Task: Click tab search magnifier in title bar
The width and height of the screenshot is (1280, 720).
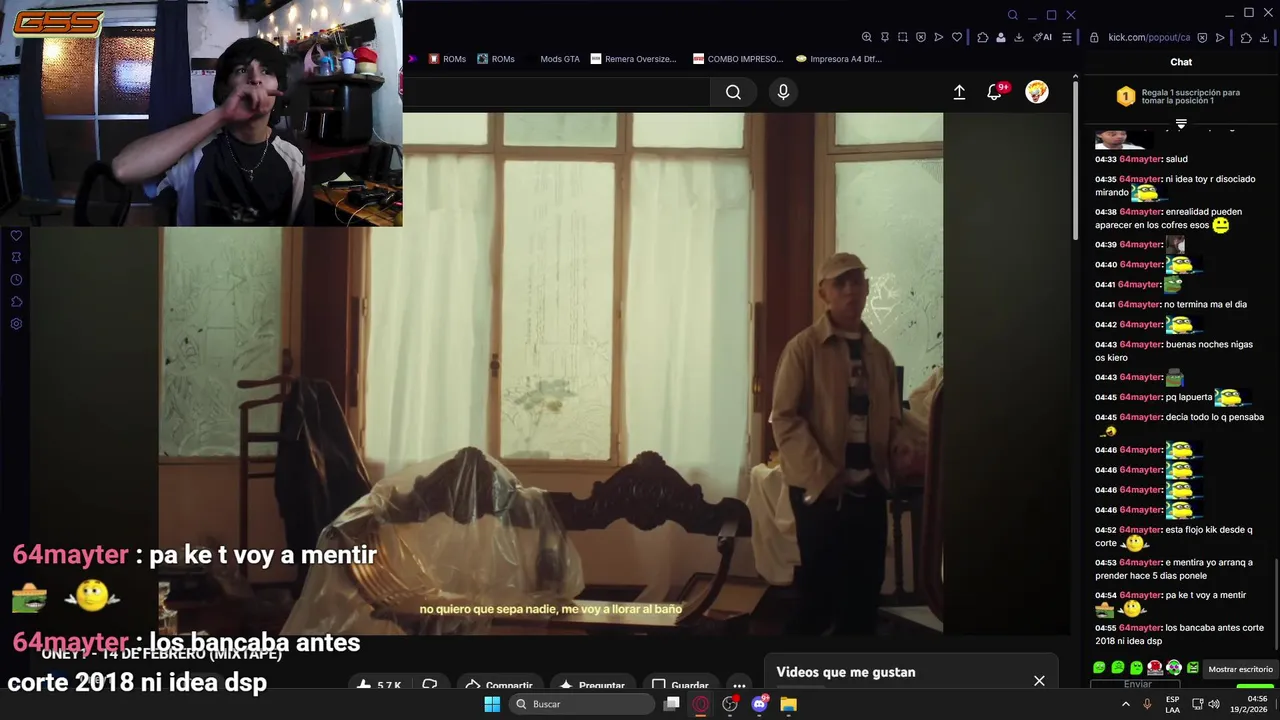Action: pyautogui.click(x=1013, y=15)
